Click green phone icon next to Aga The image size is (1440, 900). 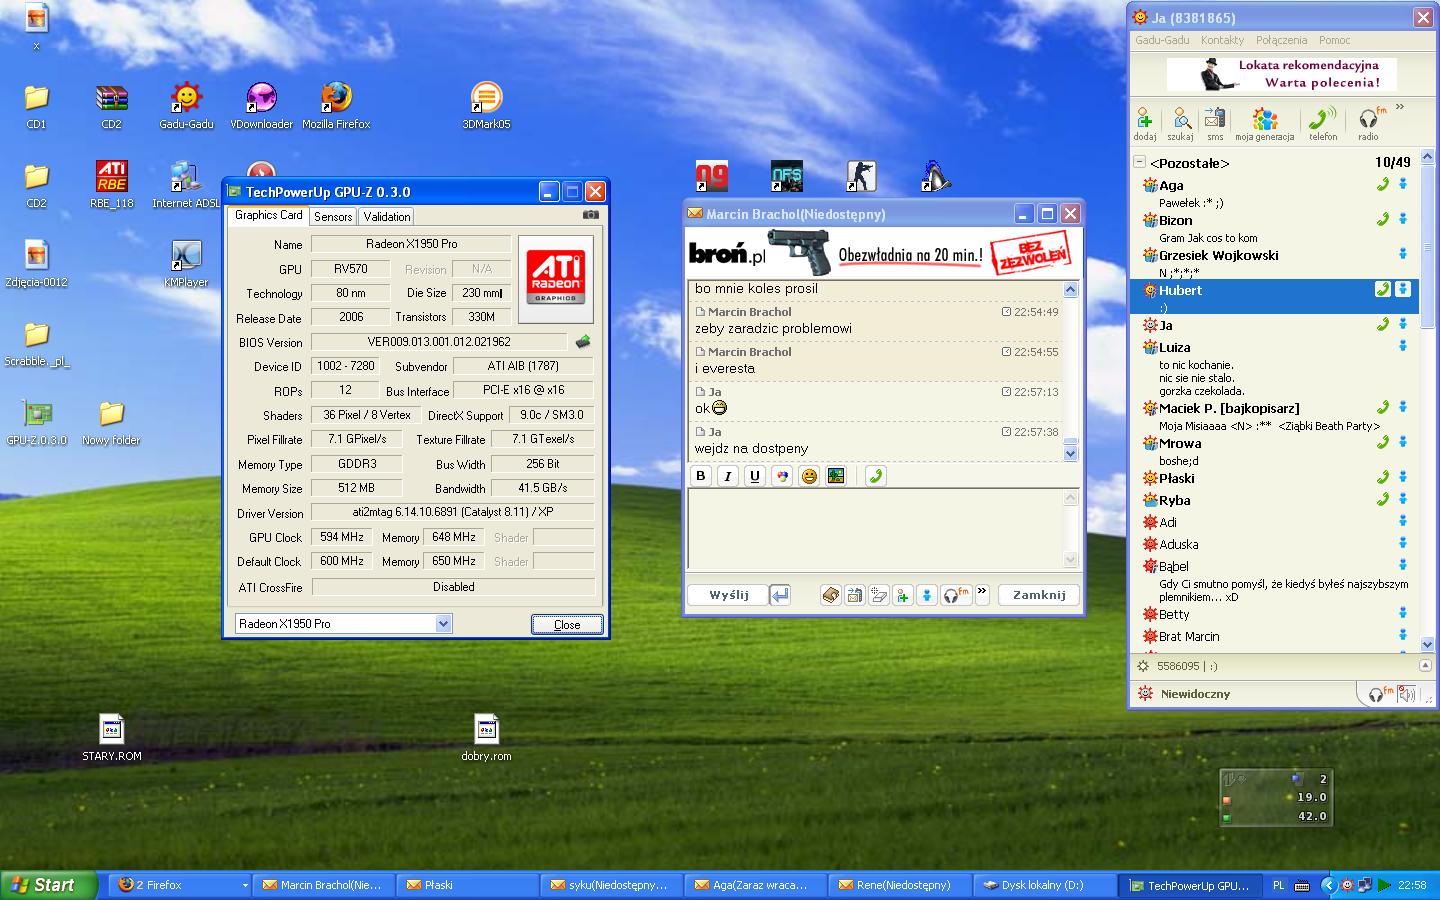(1382, 185)
